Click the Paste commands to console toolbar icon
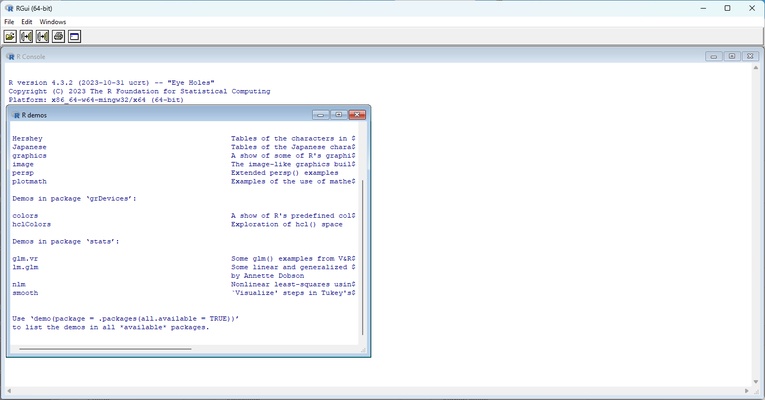 (42, 37)
